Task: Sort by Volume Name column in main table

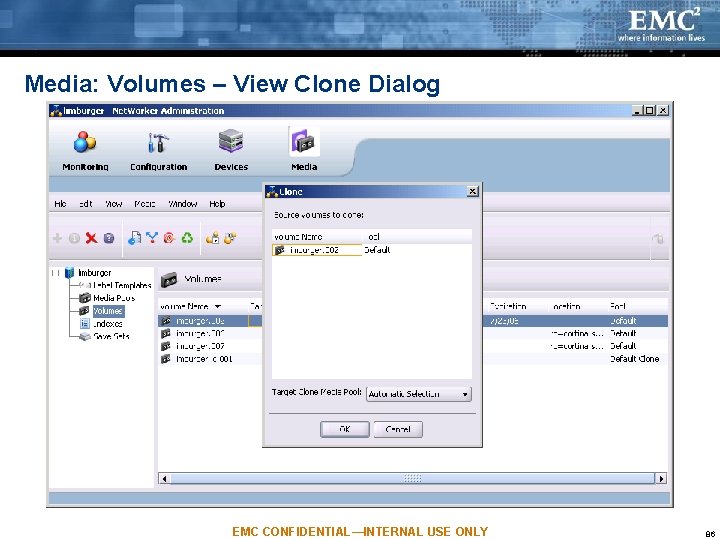Action: (202, 306)
